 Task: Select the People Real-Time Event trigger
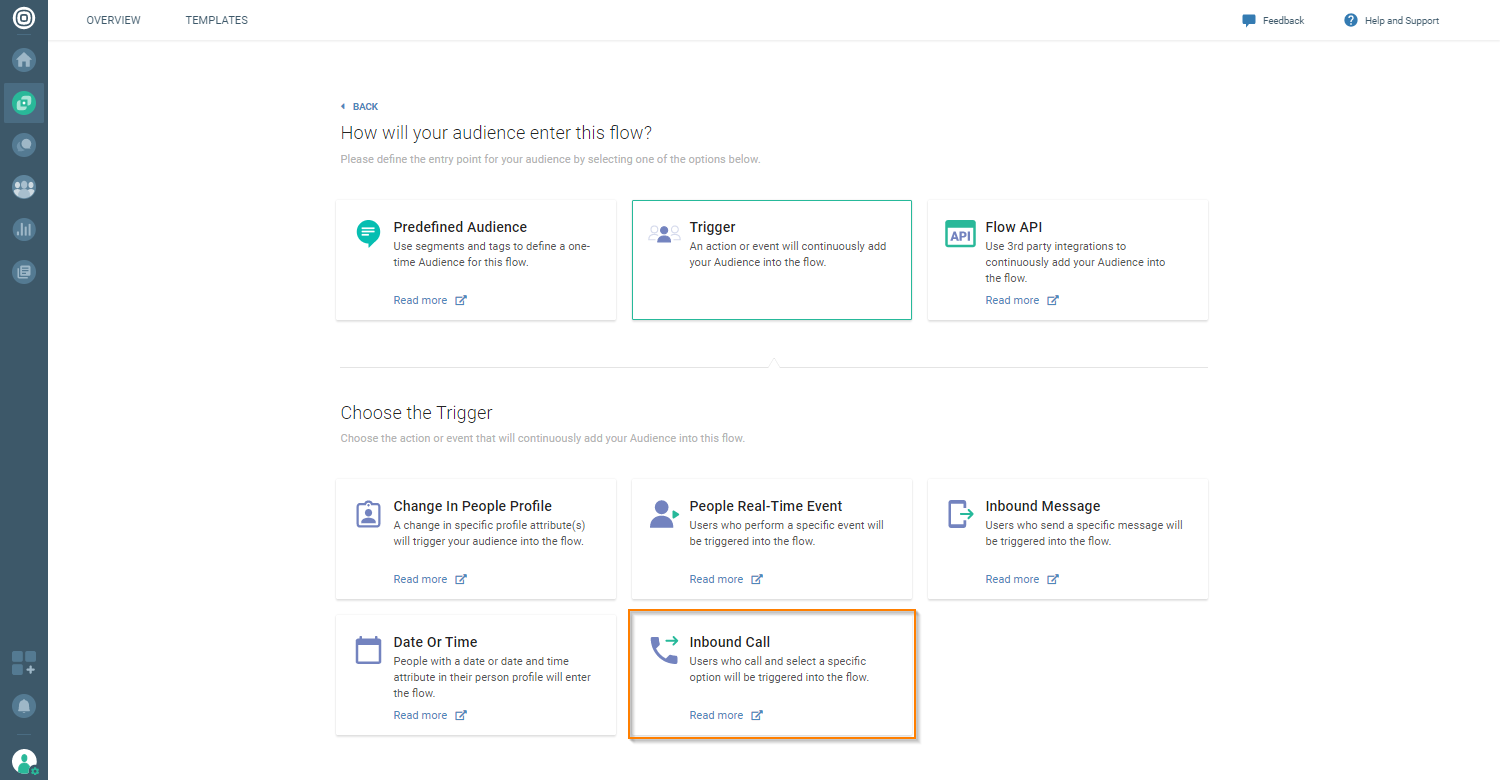(x=771, y=537)
